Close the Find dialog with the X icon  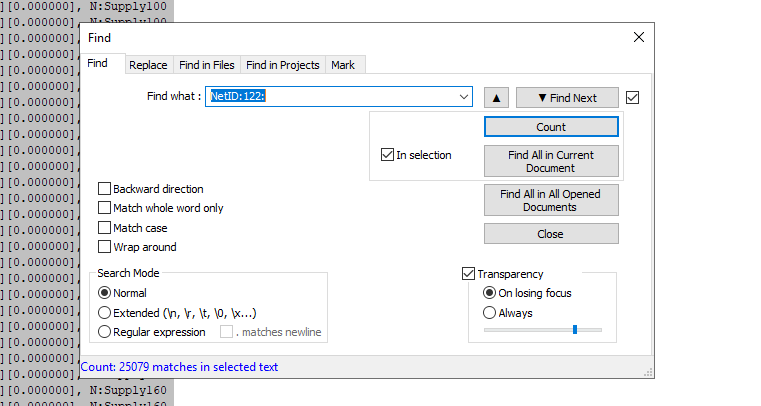(x=639, y=37)
